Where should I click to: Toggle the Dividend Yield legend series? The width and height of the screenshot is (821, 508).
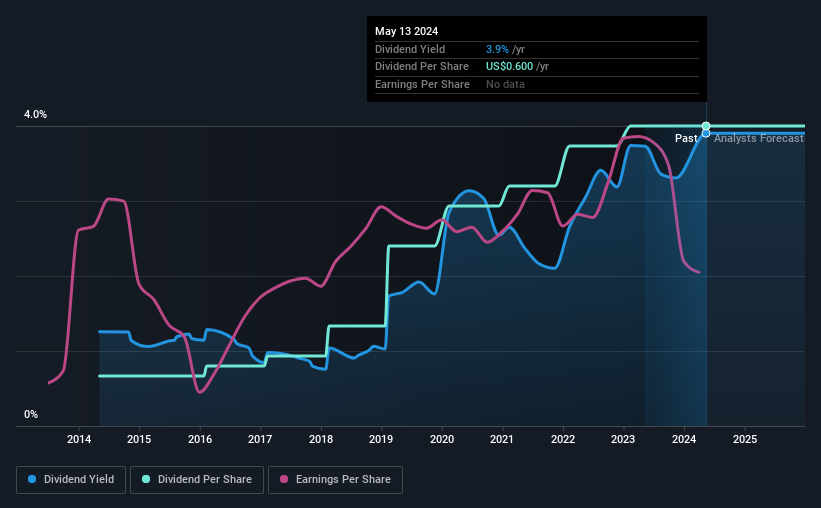point(71,480)
